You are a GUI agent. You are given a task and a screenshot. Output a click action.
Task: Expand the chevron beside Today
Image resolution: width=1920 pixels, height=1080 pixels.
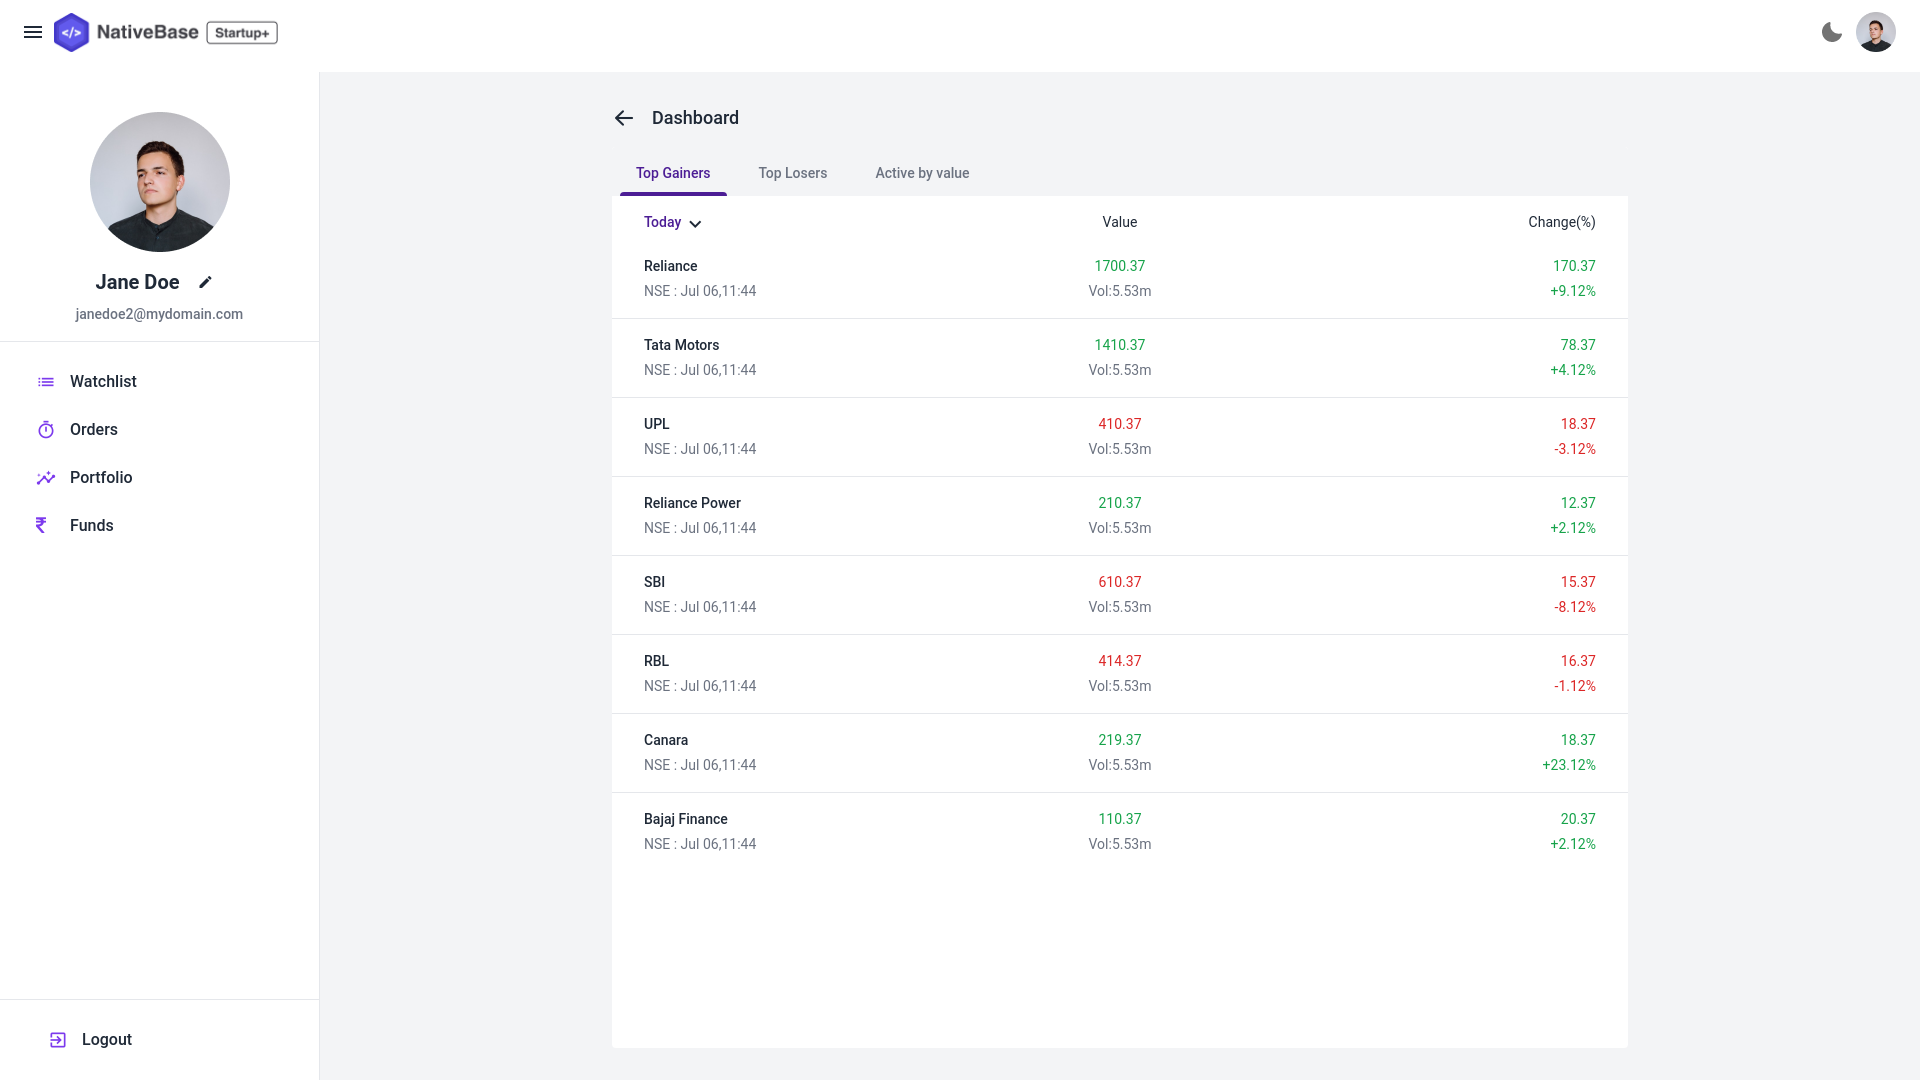(695, 223)
